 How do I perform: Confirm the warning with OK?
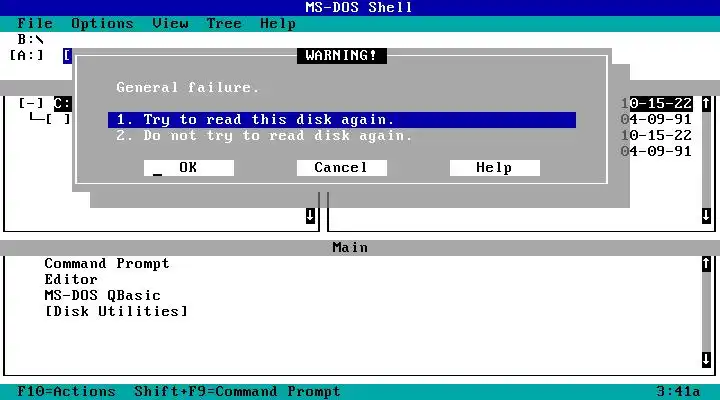tap(189, 168)
